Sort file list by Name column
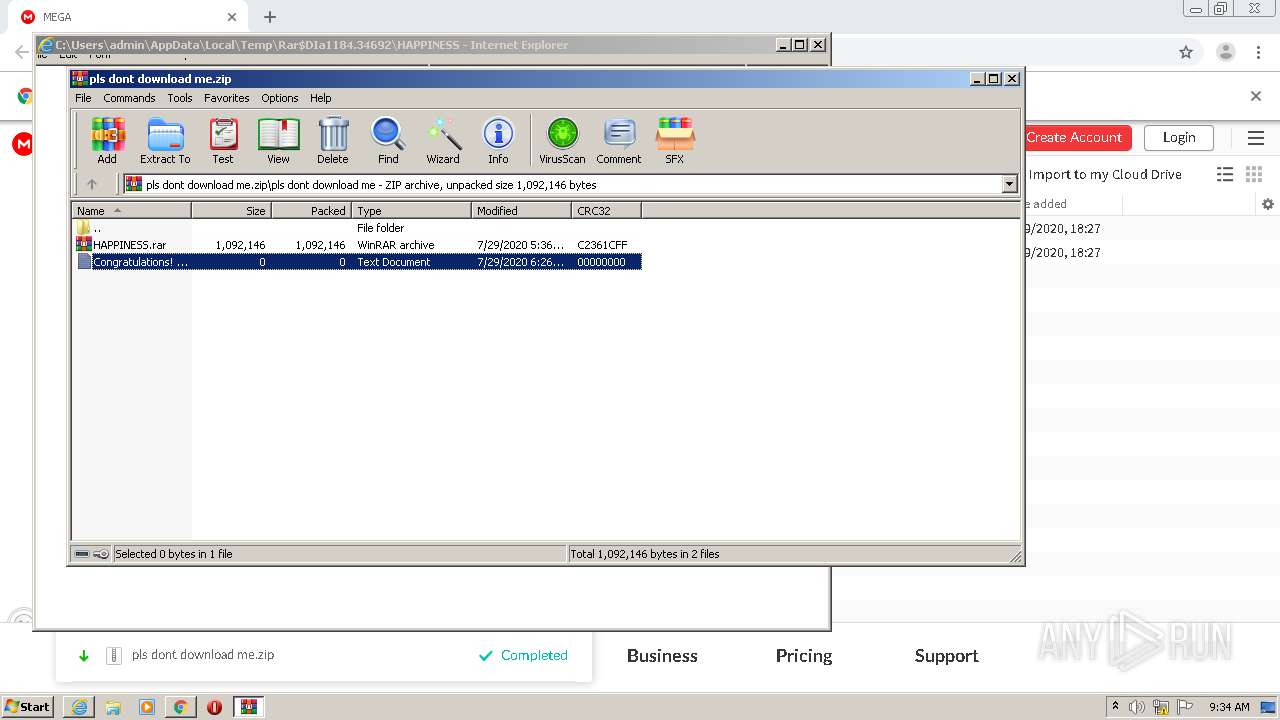The height and width of the screenshot is (720, 1280). [131, 210]
